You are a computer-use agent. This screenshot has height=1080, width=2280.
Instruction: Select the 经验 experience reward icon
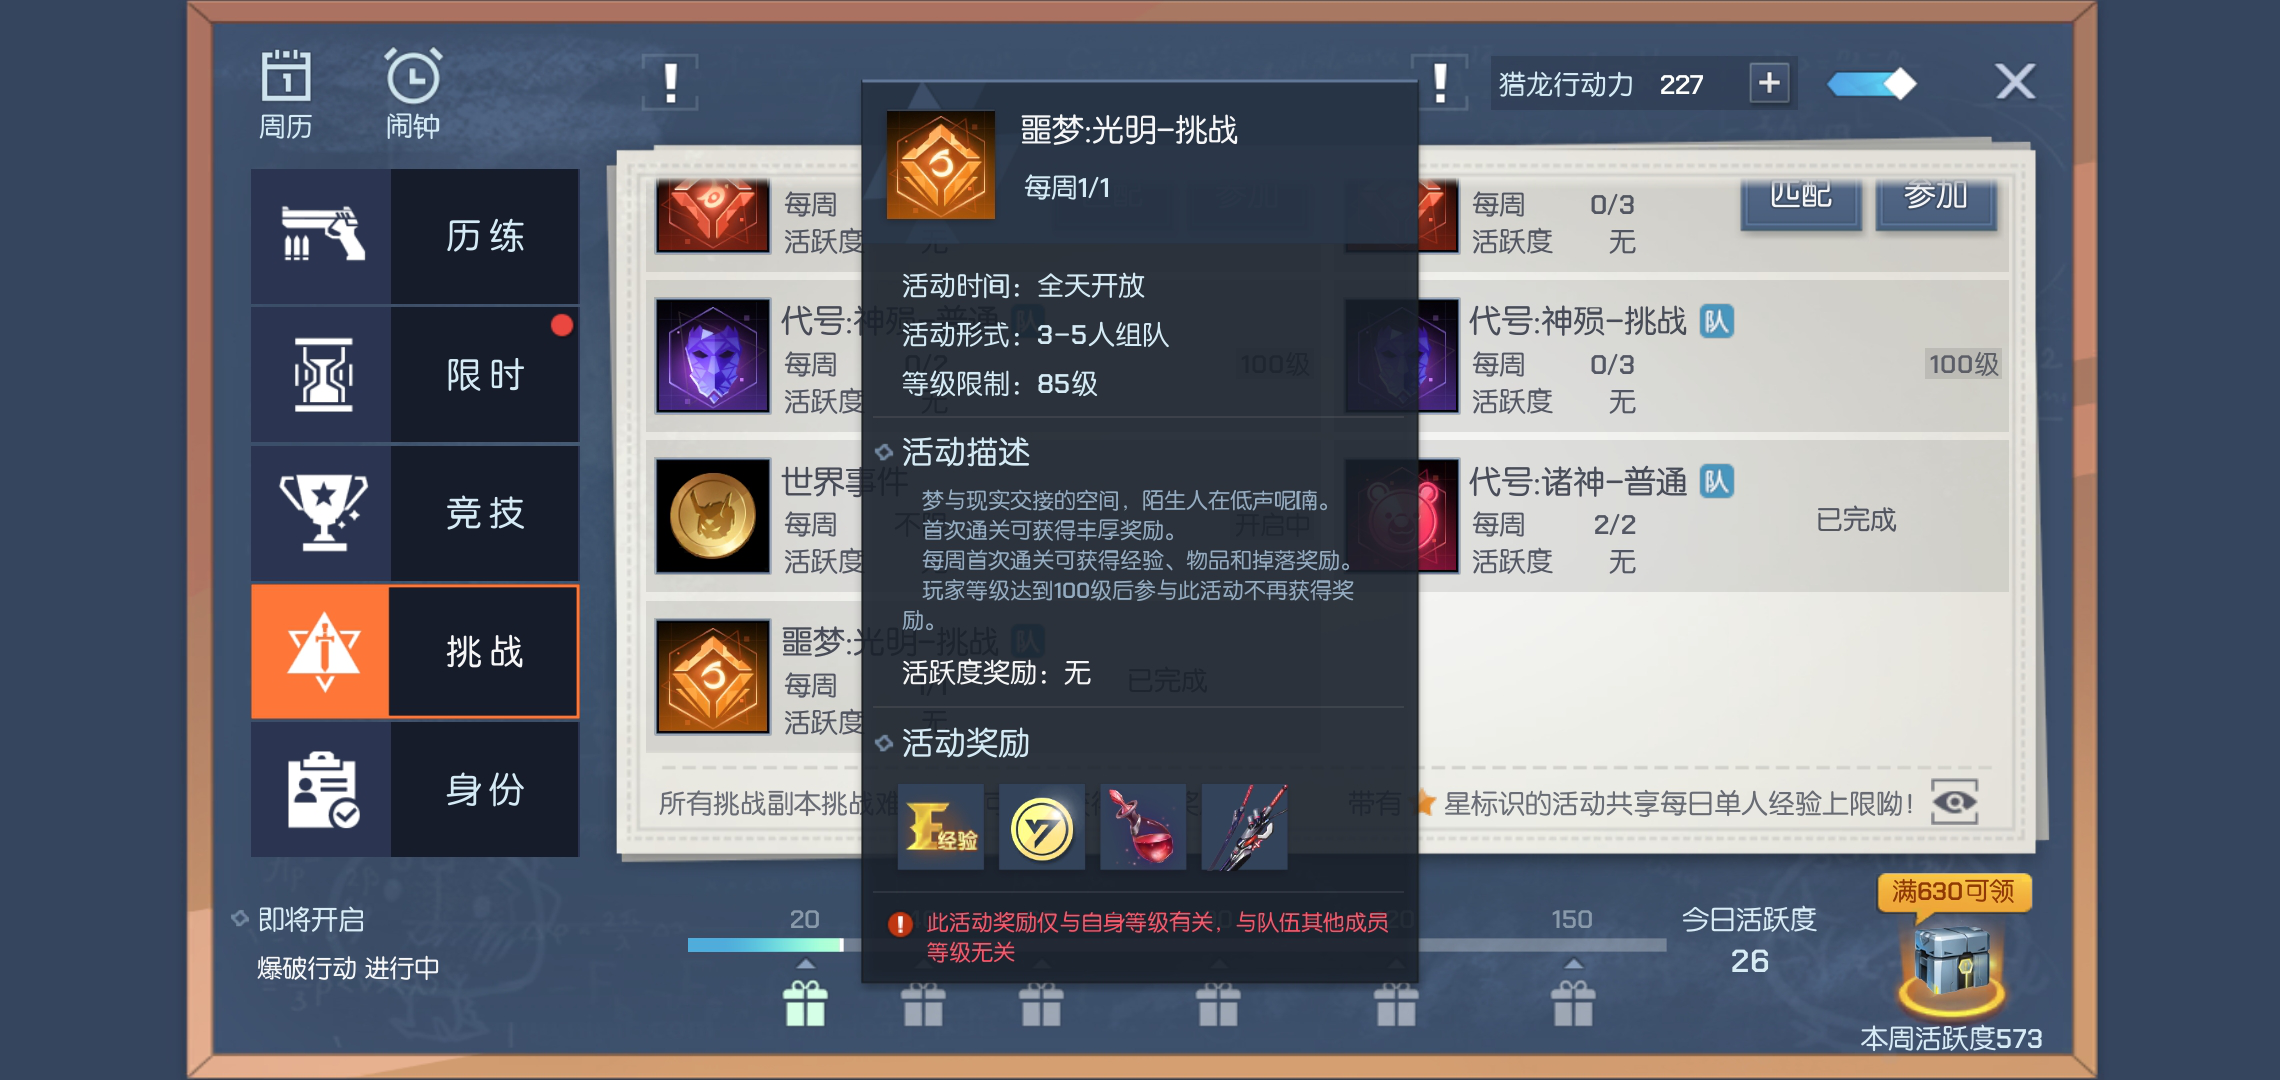[x=941, y=827]
